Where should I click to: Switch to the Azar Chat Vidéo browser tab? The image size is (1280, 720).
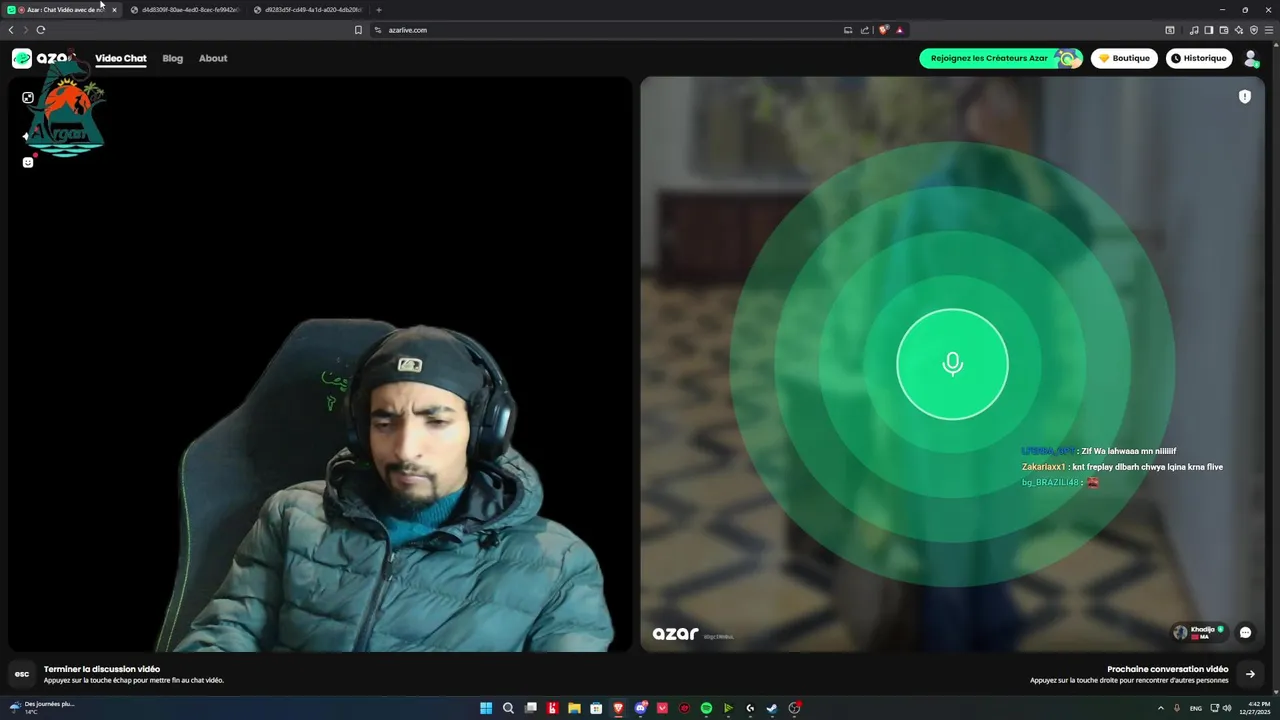(x=60, y=10)
